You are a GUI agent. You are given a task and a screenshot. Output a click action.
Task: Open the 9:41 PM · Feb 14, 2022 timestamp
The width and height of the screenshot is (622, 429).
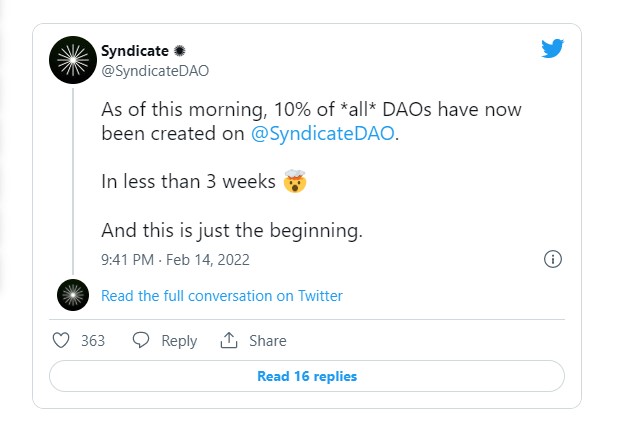[x=175, y=259]
